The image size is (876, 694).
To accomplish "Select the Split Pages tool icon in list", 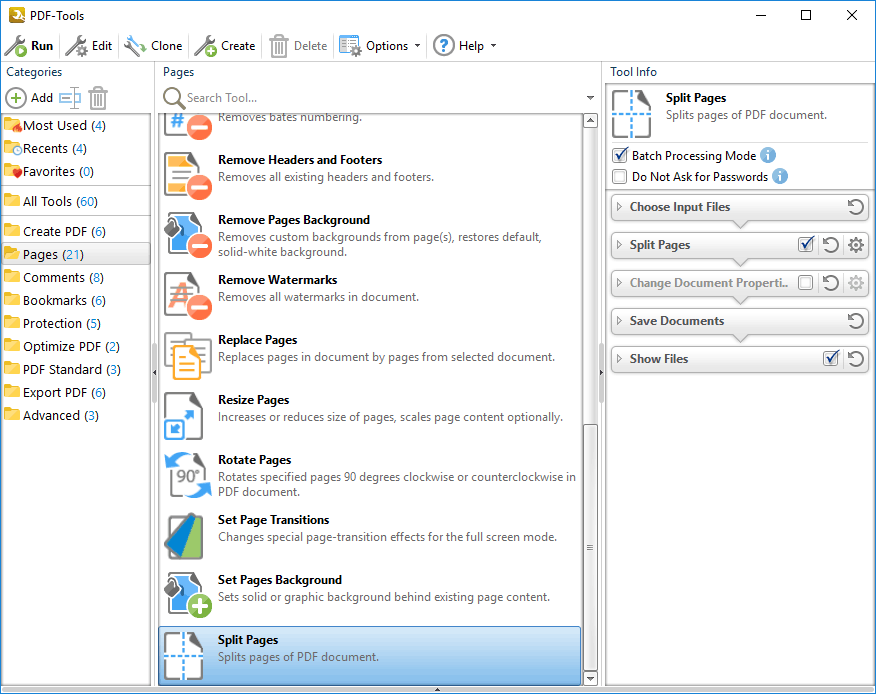I will [184, 655].
